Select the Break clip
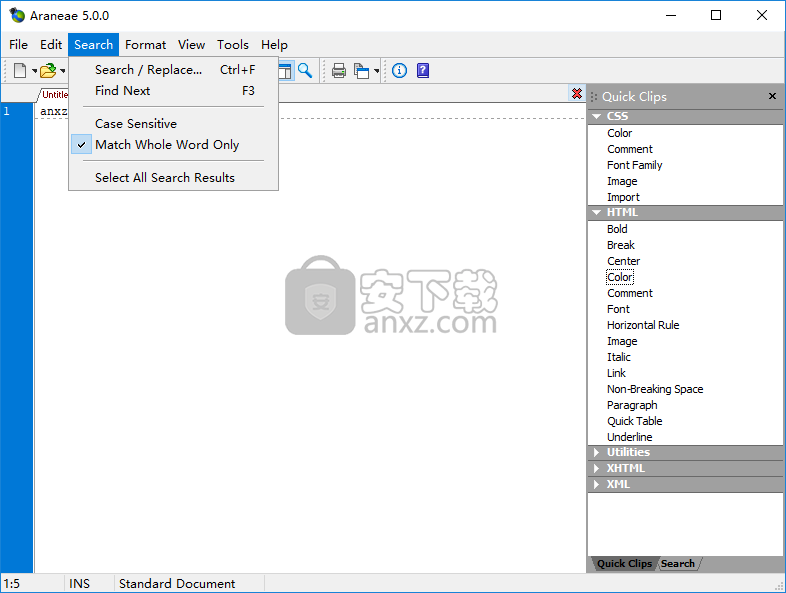Viewport: 786px width, 593px height. click(621, 245)
